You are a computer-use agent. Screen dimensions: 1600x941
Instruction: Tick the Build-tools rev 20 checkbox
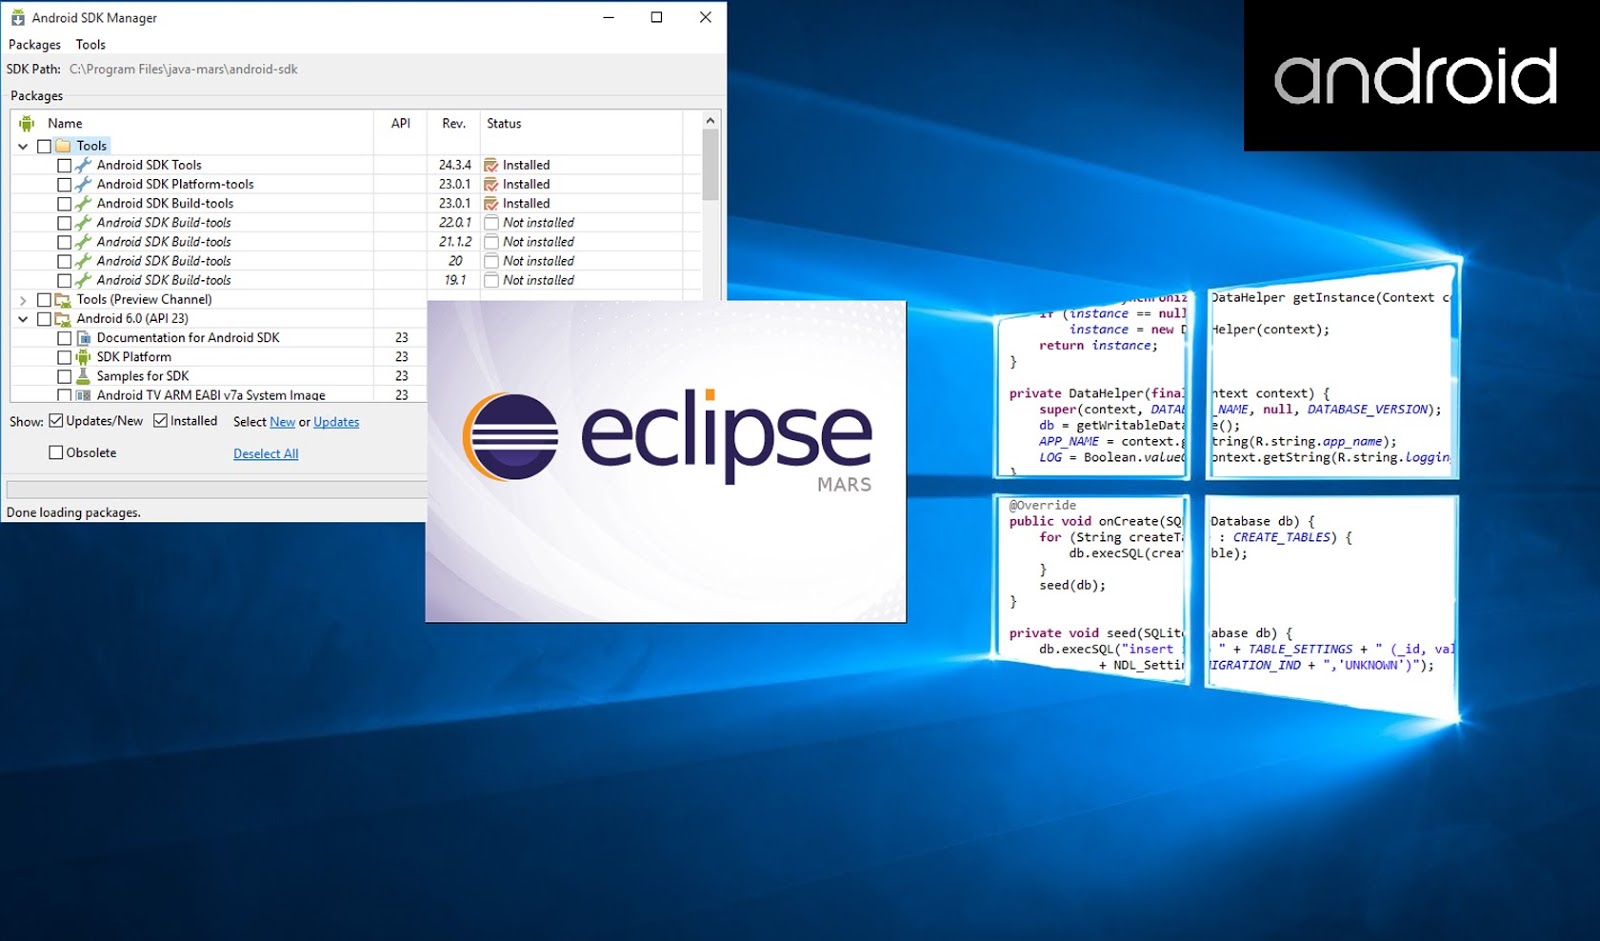pyautogui.click(x=64, y=260)
